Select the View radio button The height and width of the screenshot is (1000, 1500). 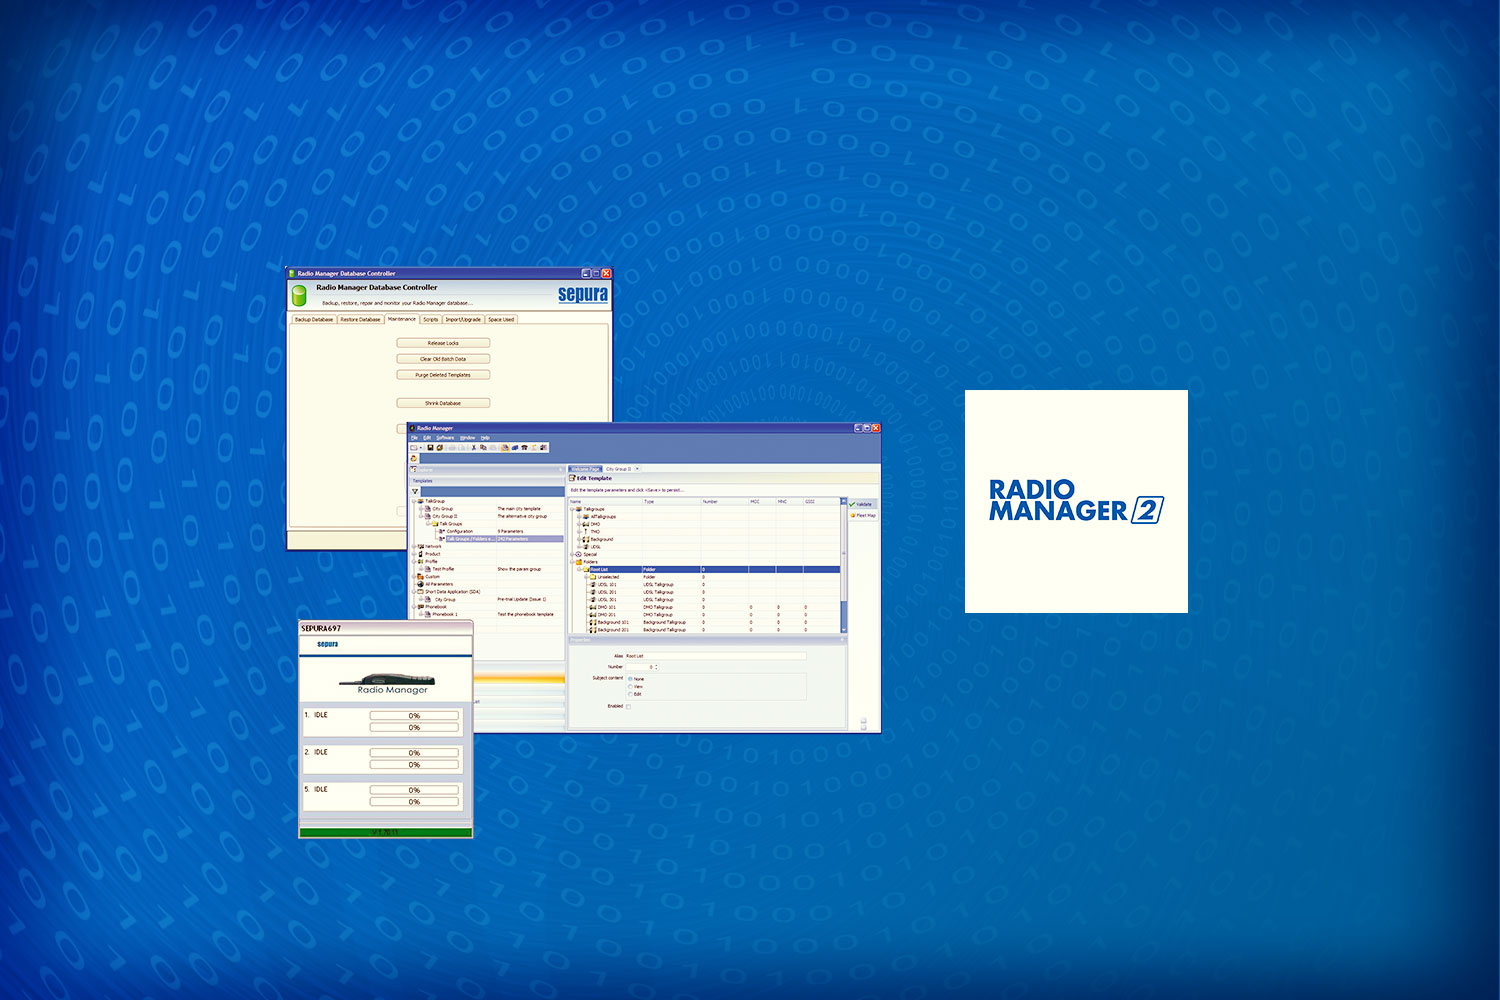pos(630,687)
